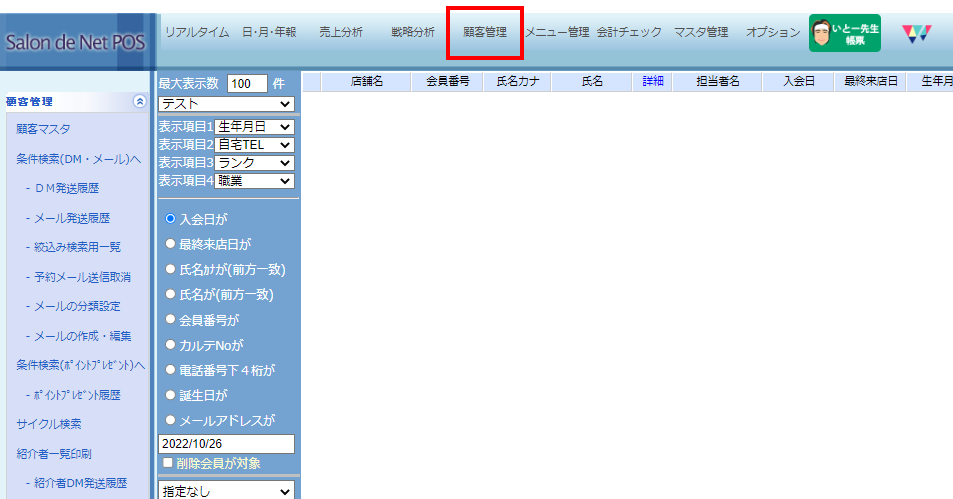Open the メール発送履歴 sidebar link
Image resolution: width=953 pixels, height=499 pixels.
(71, 218)
